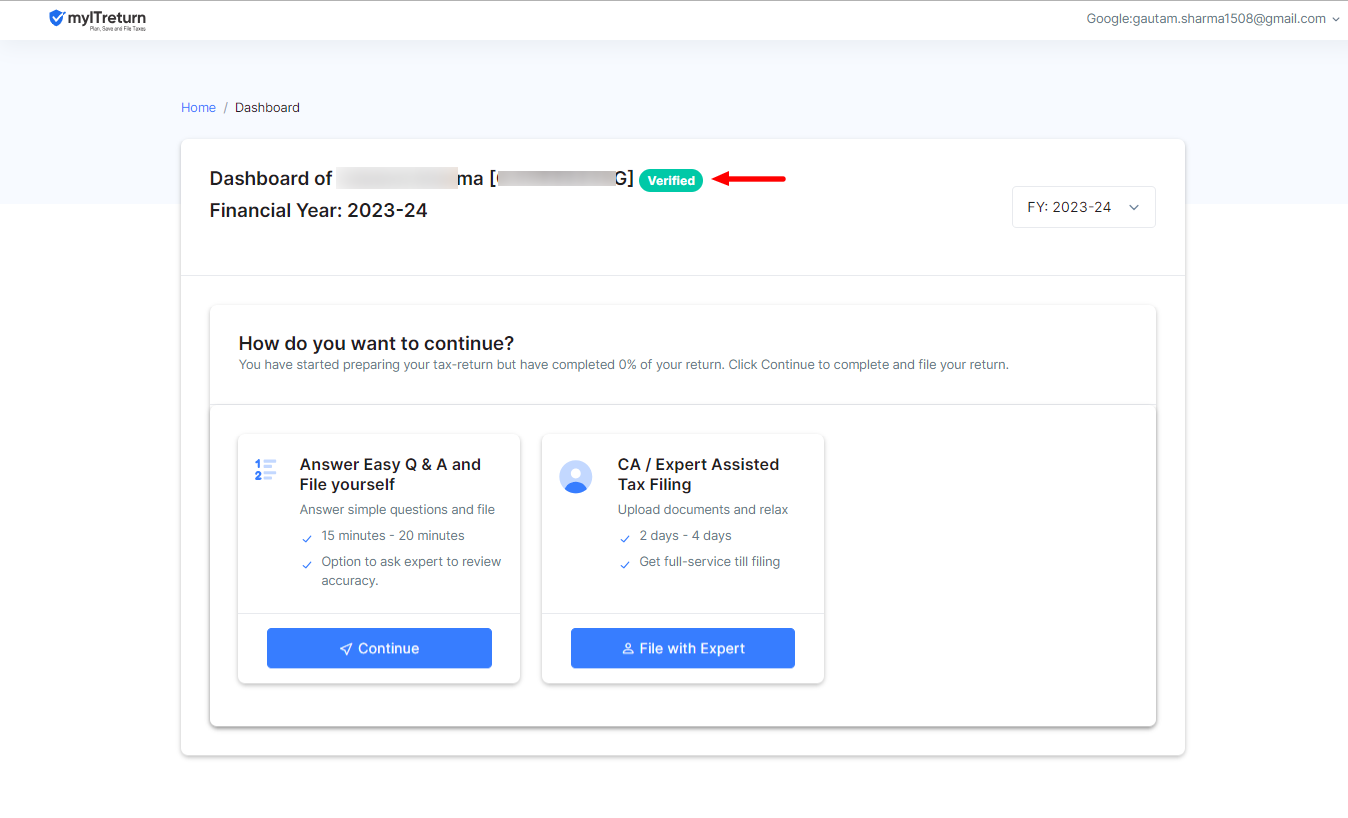Go to the Home breadcrumb link
Image resolution: width=1348 pixels, height=818 pixels.
click(198, 107)
